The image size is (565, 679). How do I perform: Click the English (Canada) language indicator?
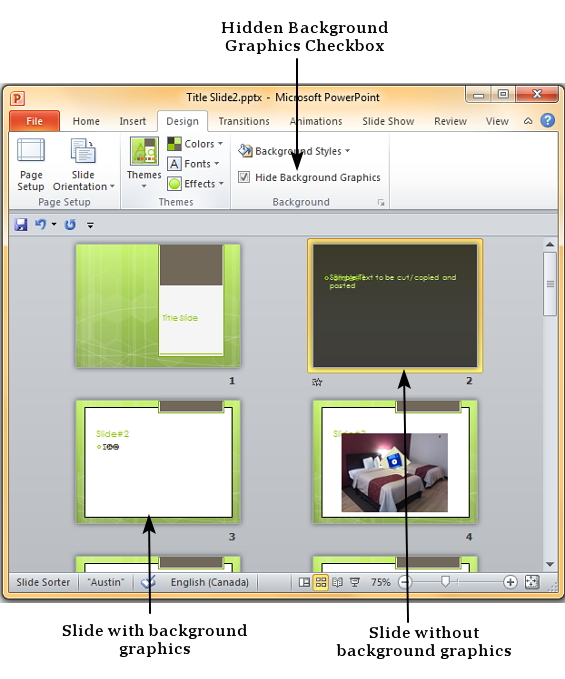(210, 582)
